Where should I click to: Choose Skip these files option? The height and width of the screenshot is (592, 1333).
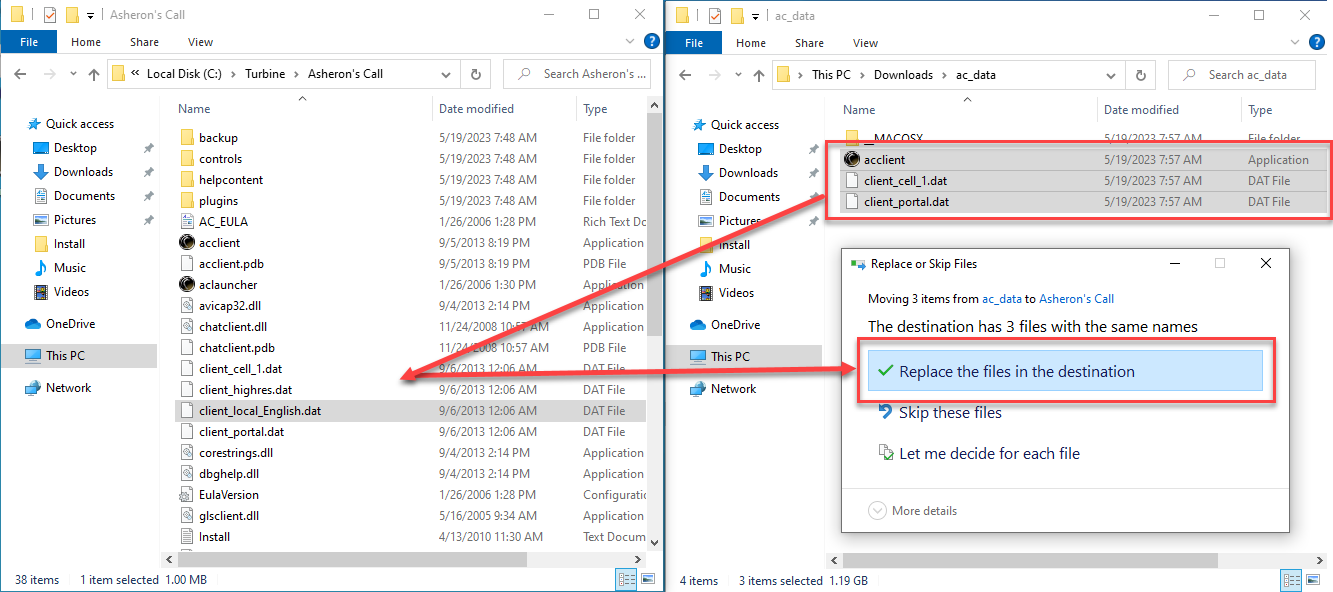949,413
